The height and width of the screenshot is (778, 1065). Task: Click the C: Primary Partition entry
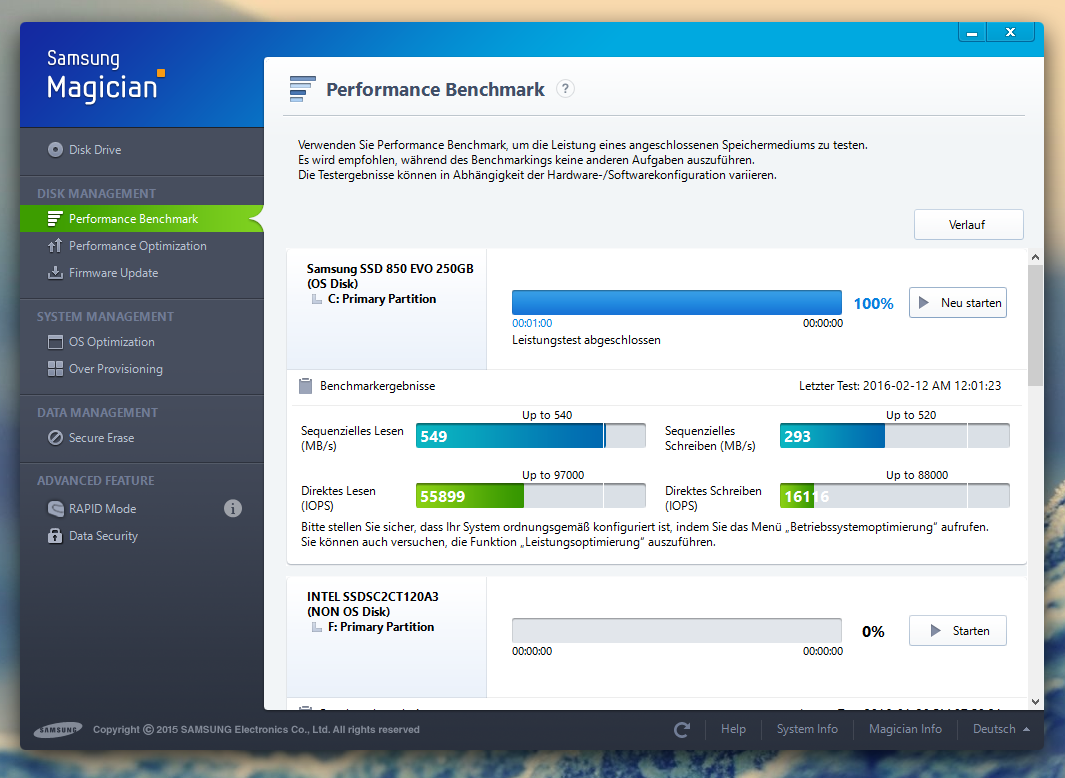tap(382, 299)
